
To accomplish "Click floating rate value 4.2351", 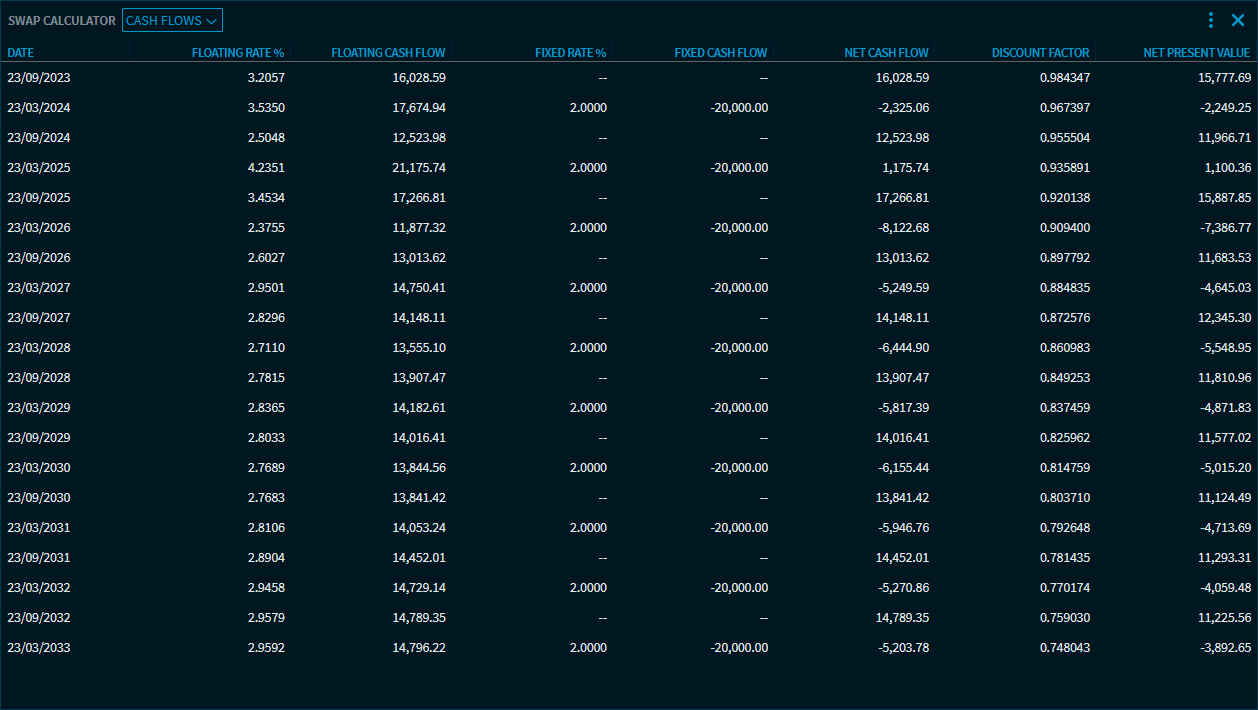I will (265, 167).
